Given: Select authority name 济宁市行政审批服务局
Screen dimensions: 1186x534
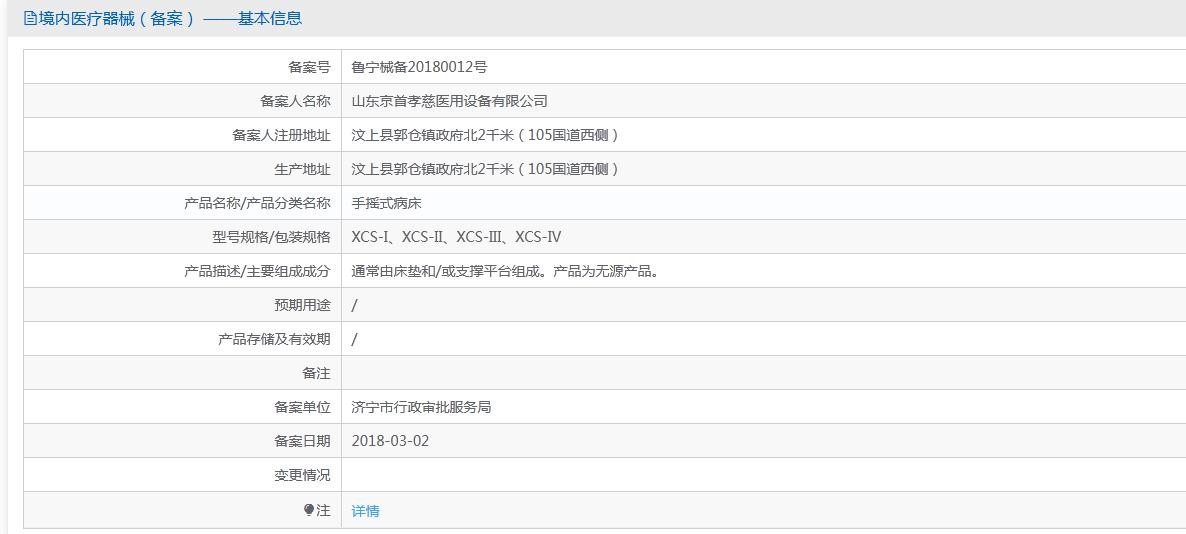Looking at the screenshot, I should pyautogui.click(x=421, y=407).
